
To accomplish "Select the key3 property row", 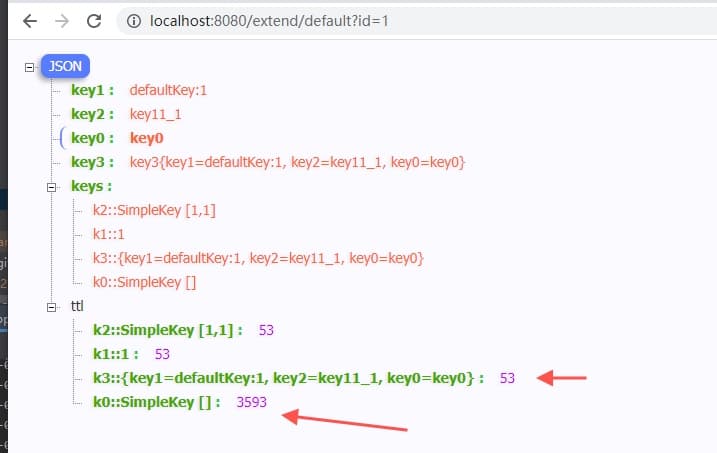I will 92,163.
